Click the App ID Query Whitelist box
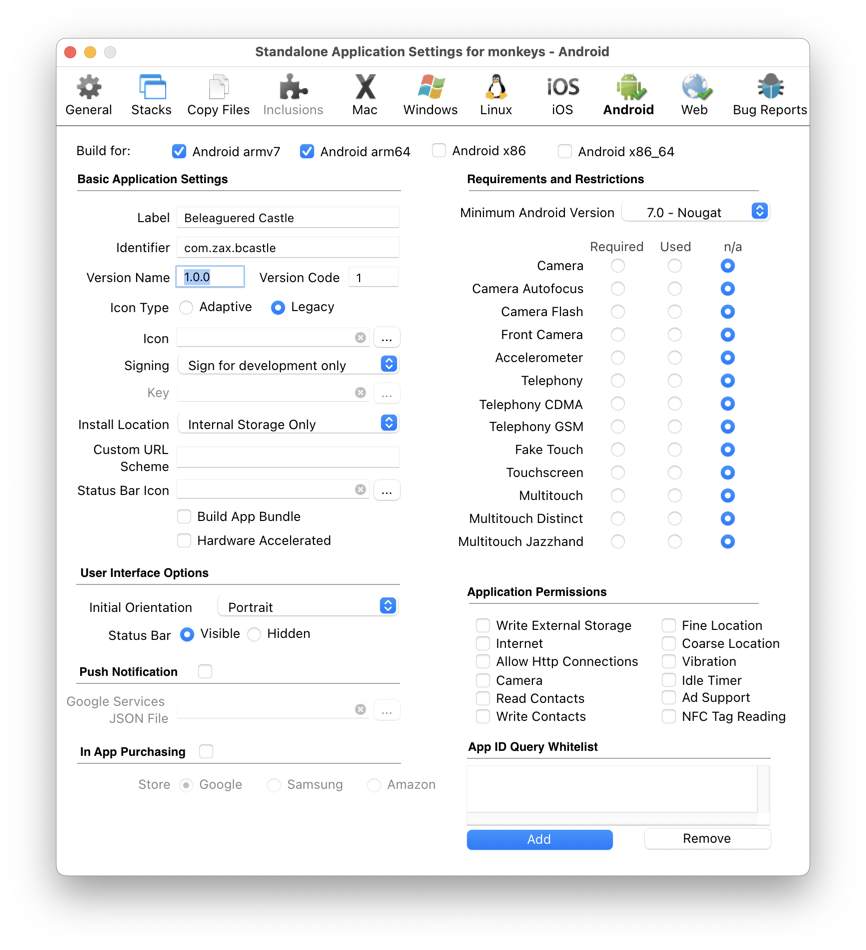Image resolution: width=866 pixels, height=950 pixels. pyautogui.click(x=612, y=789)
